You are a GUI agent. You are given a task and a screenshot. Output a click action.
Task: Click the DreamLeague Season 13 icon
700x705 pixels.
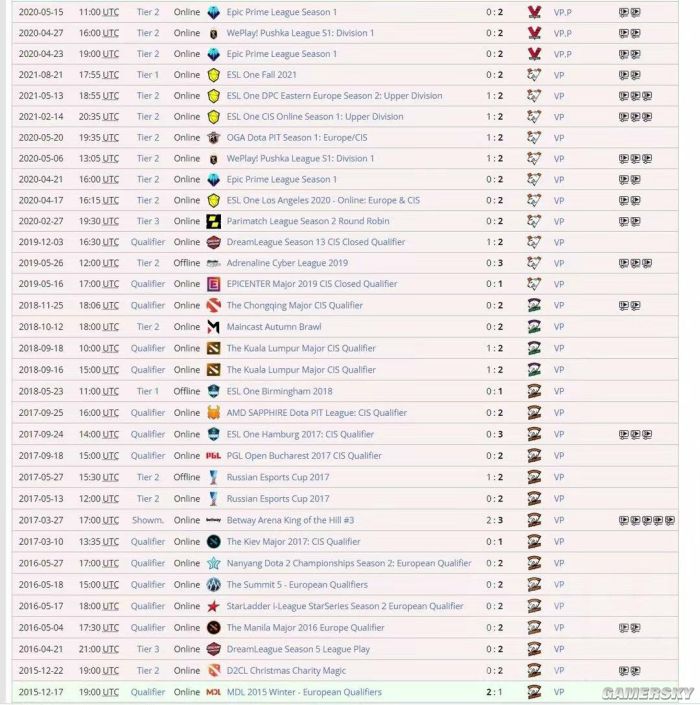(214, 242)
